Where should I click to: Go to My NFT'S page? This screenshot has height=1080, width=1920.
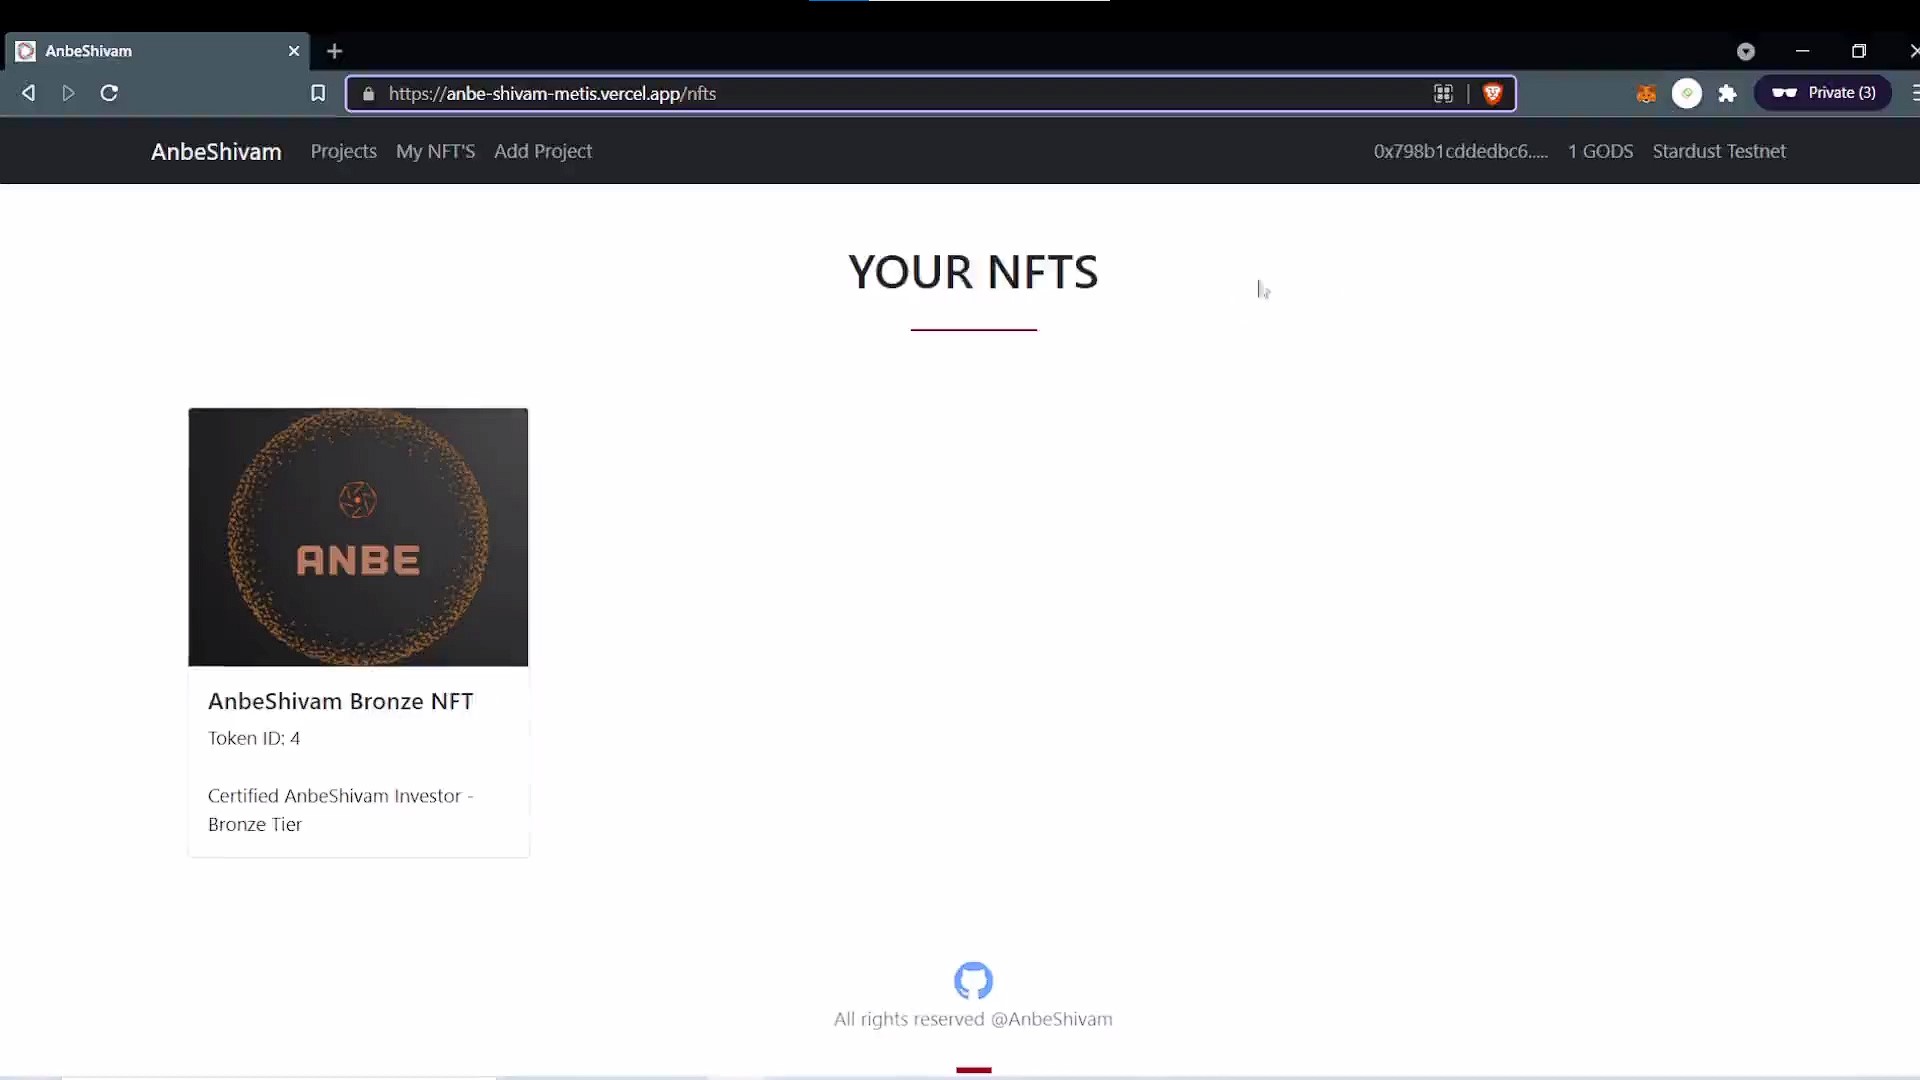point(435,151)
